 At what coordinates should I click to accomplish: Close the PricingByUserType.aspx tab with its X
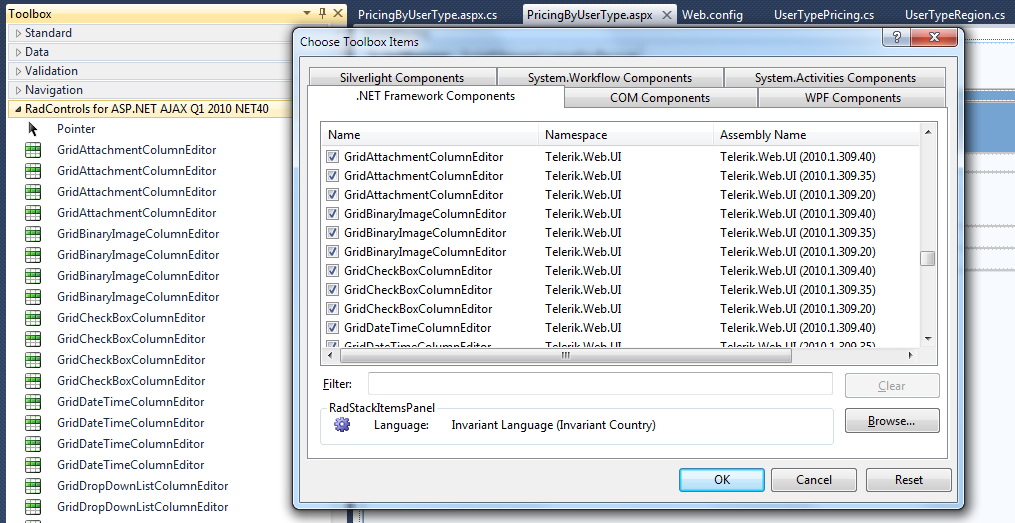667,15
